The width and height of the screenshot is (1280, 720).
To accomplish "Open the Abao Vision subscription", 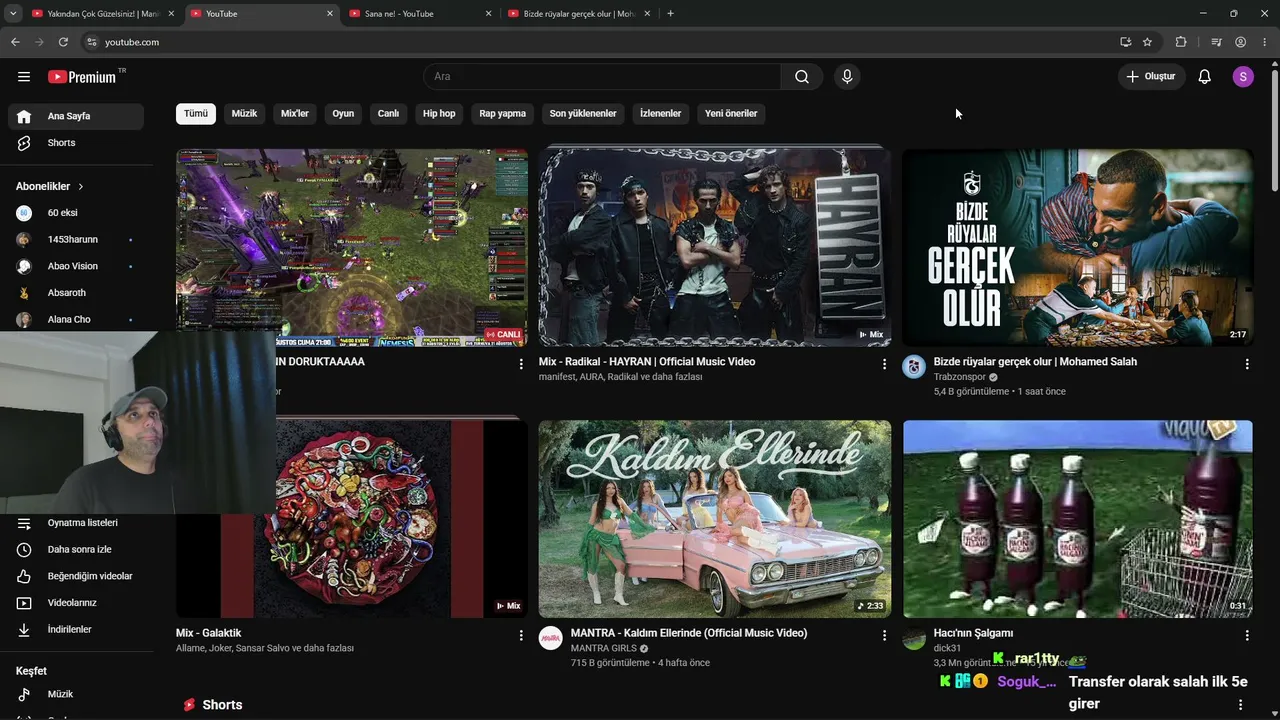I will (x=76, y=266).
